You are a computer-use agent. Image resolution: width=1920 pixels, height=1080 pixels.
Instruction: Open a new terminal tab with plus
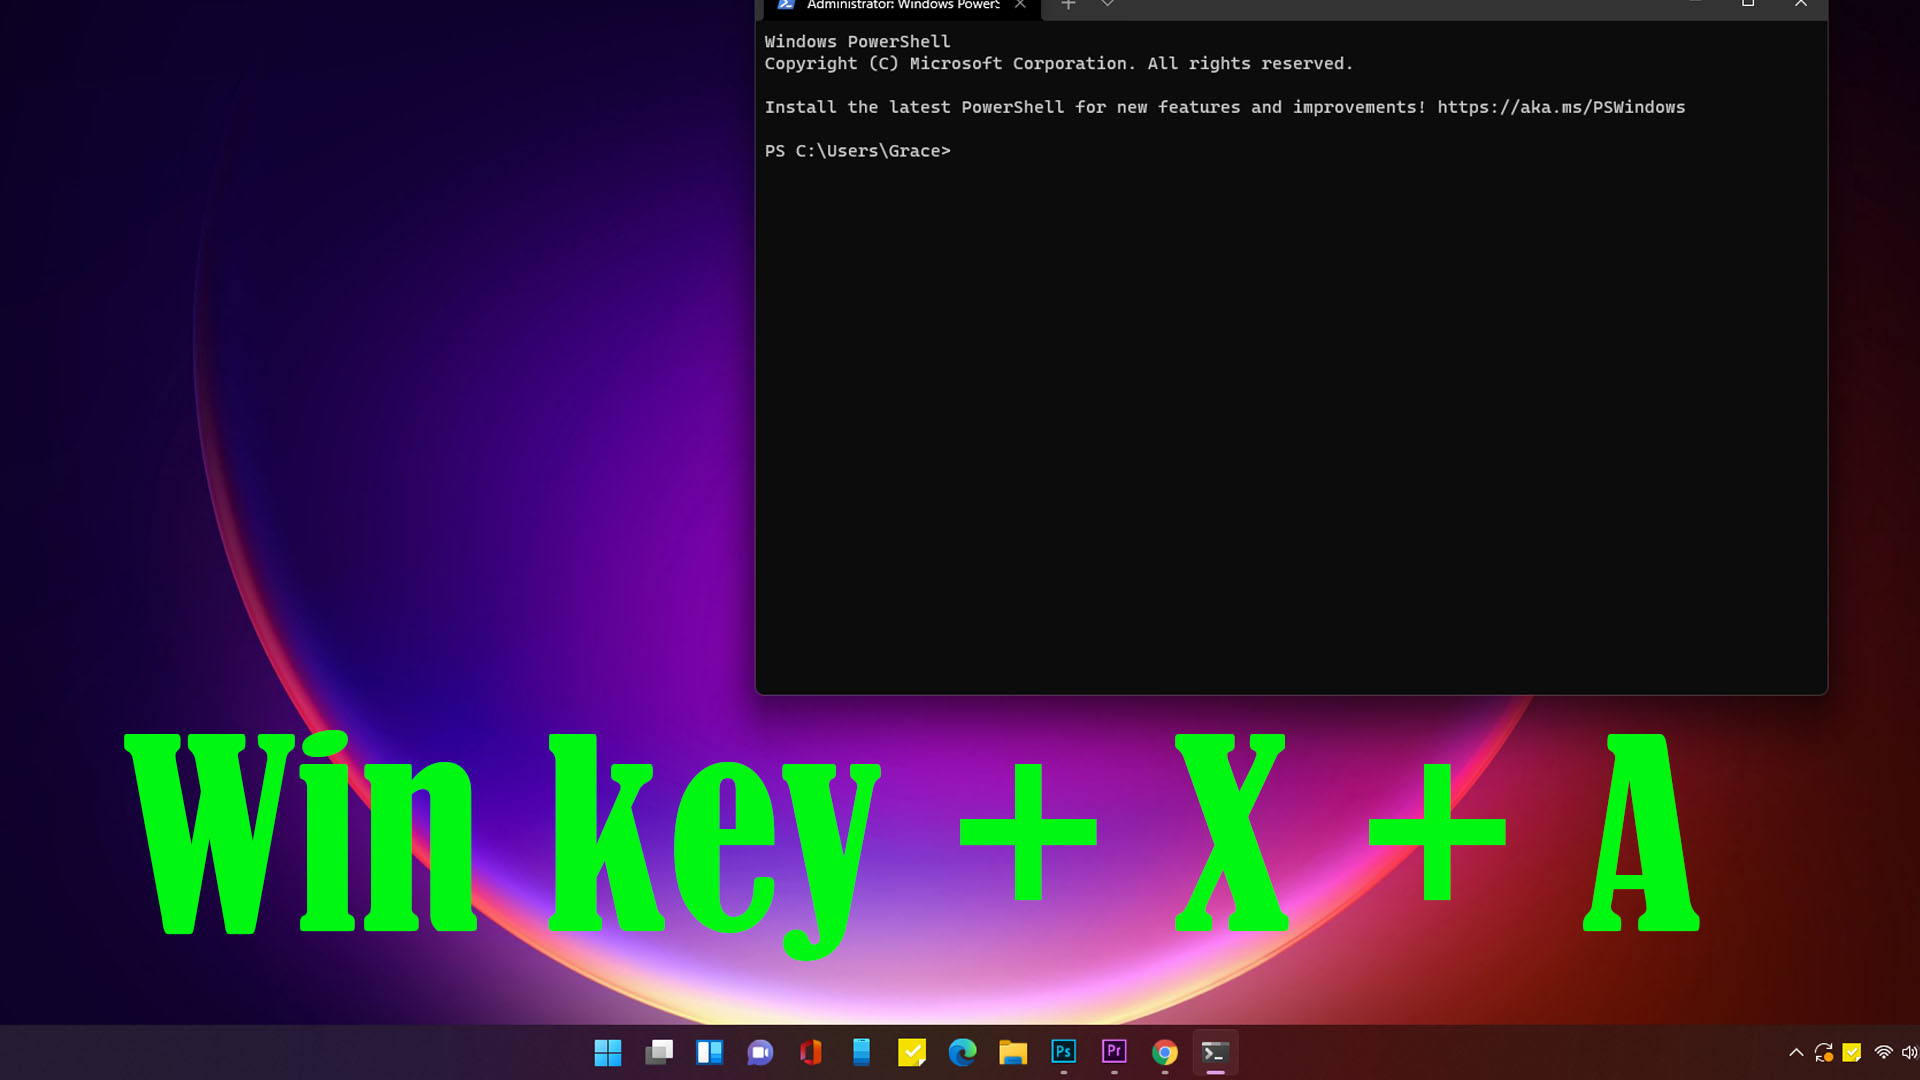click(x=1068, y=5)
